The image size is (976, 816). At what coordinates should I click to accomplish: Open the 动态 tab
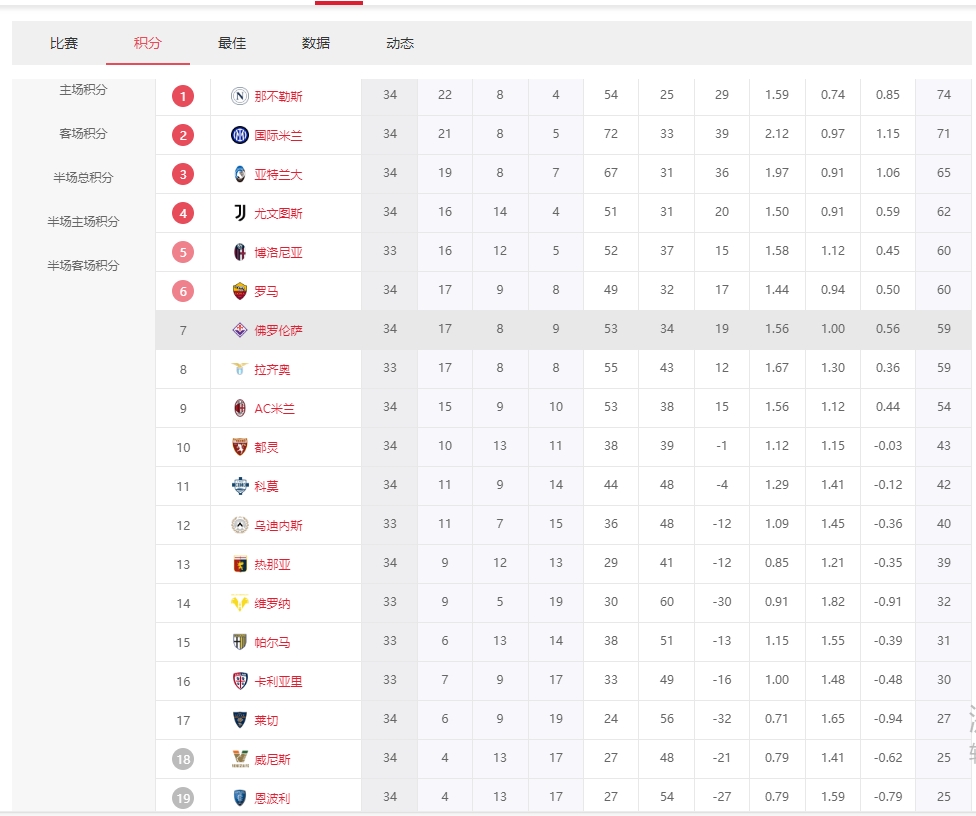click(x=400, y=43)
